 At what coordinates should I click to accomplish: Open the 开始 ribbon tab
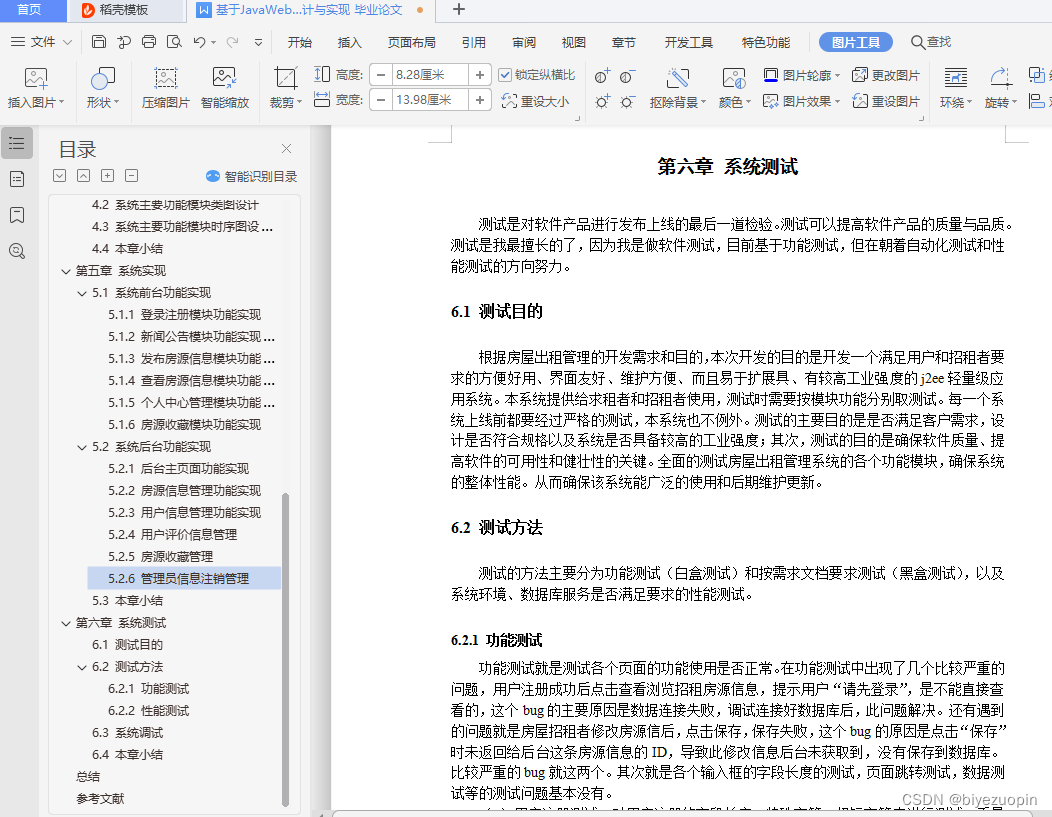300,42
